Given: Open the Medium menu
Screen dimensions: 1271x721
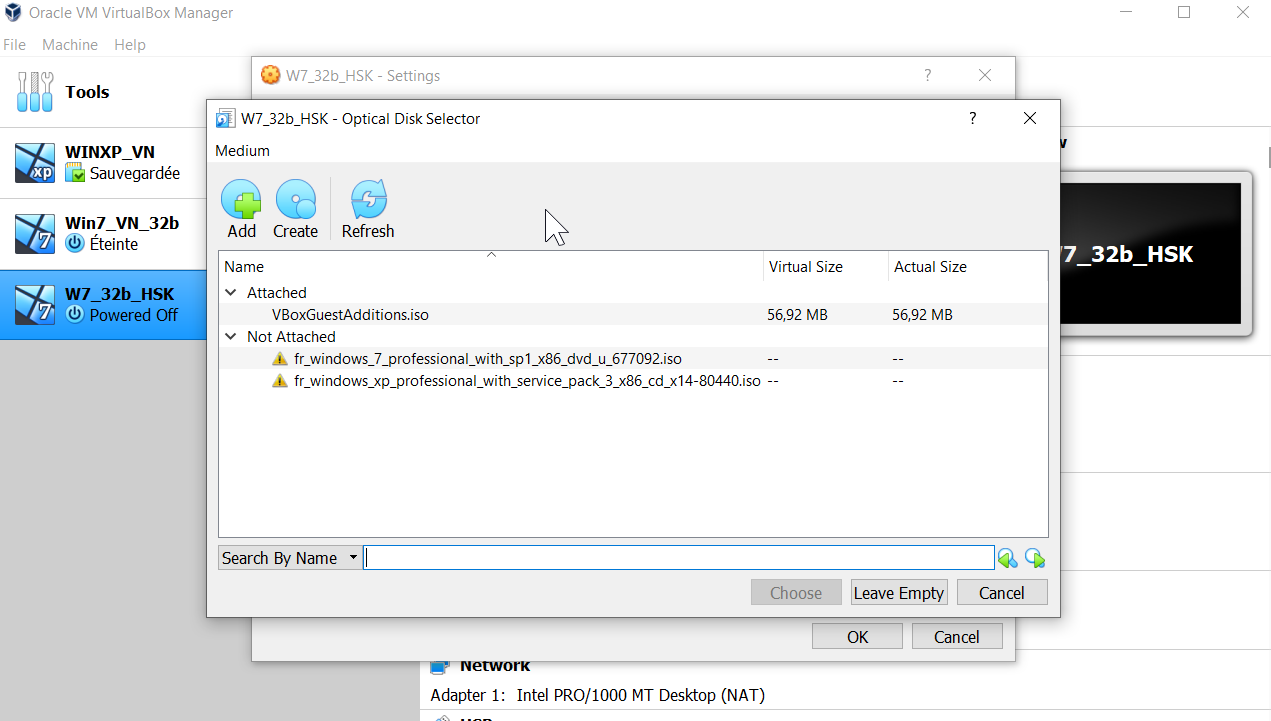Looking at the screenshot, I should click(x=243, y=151).
